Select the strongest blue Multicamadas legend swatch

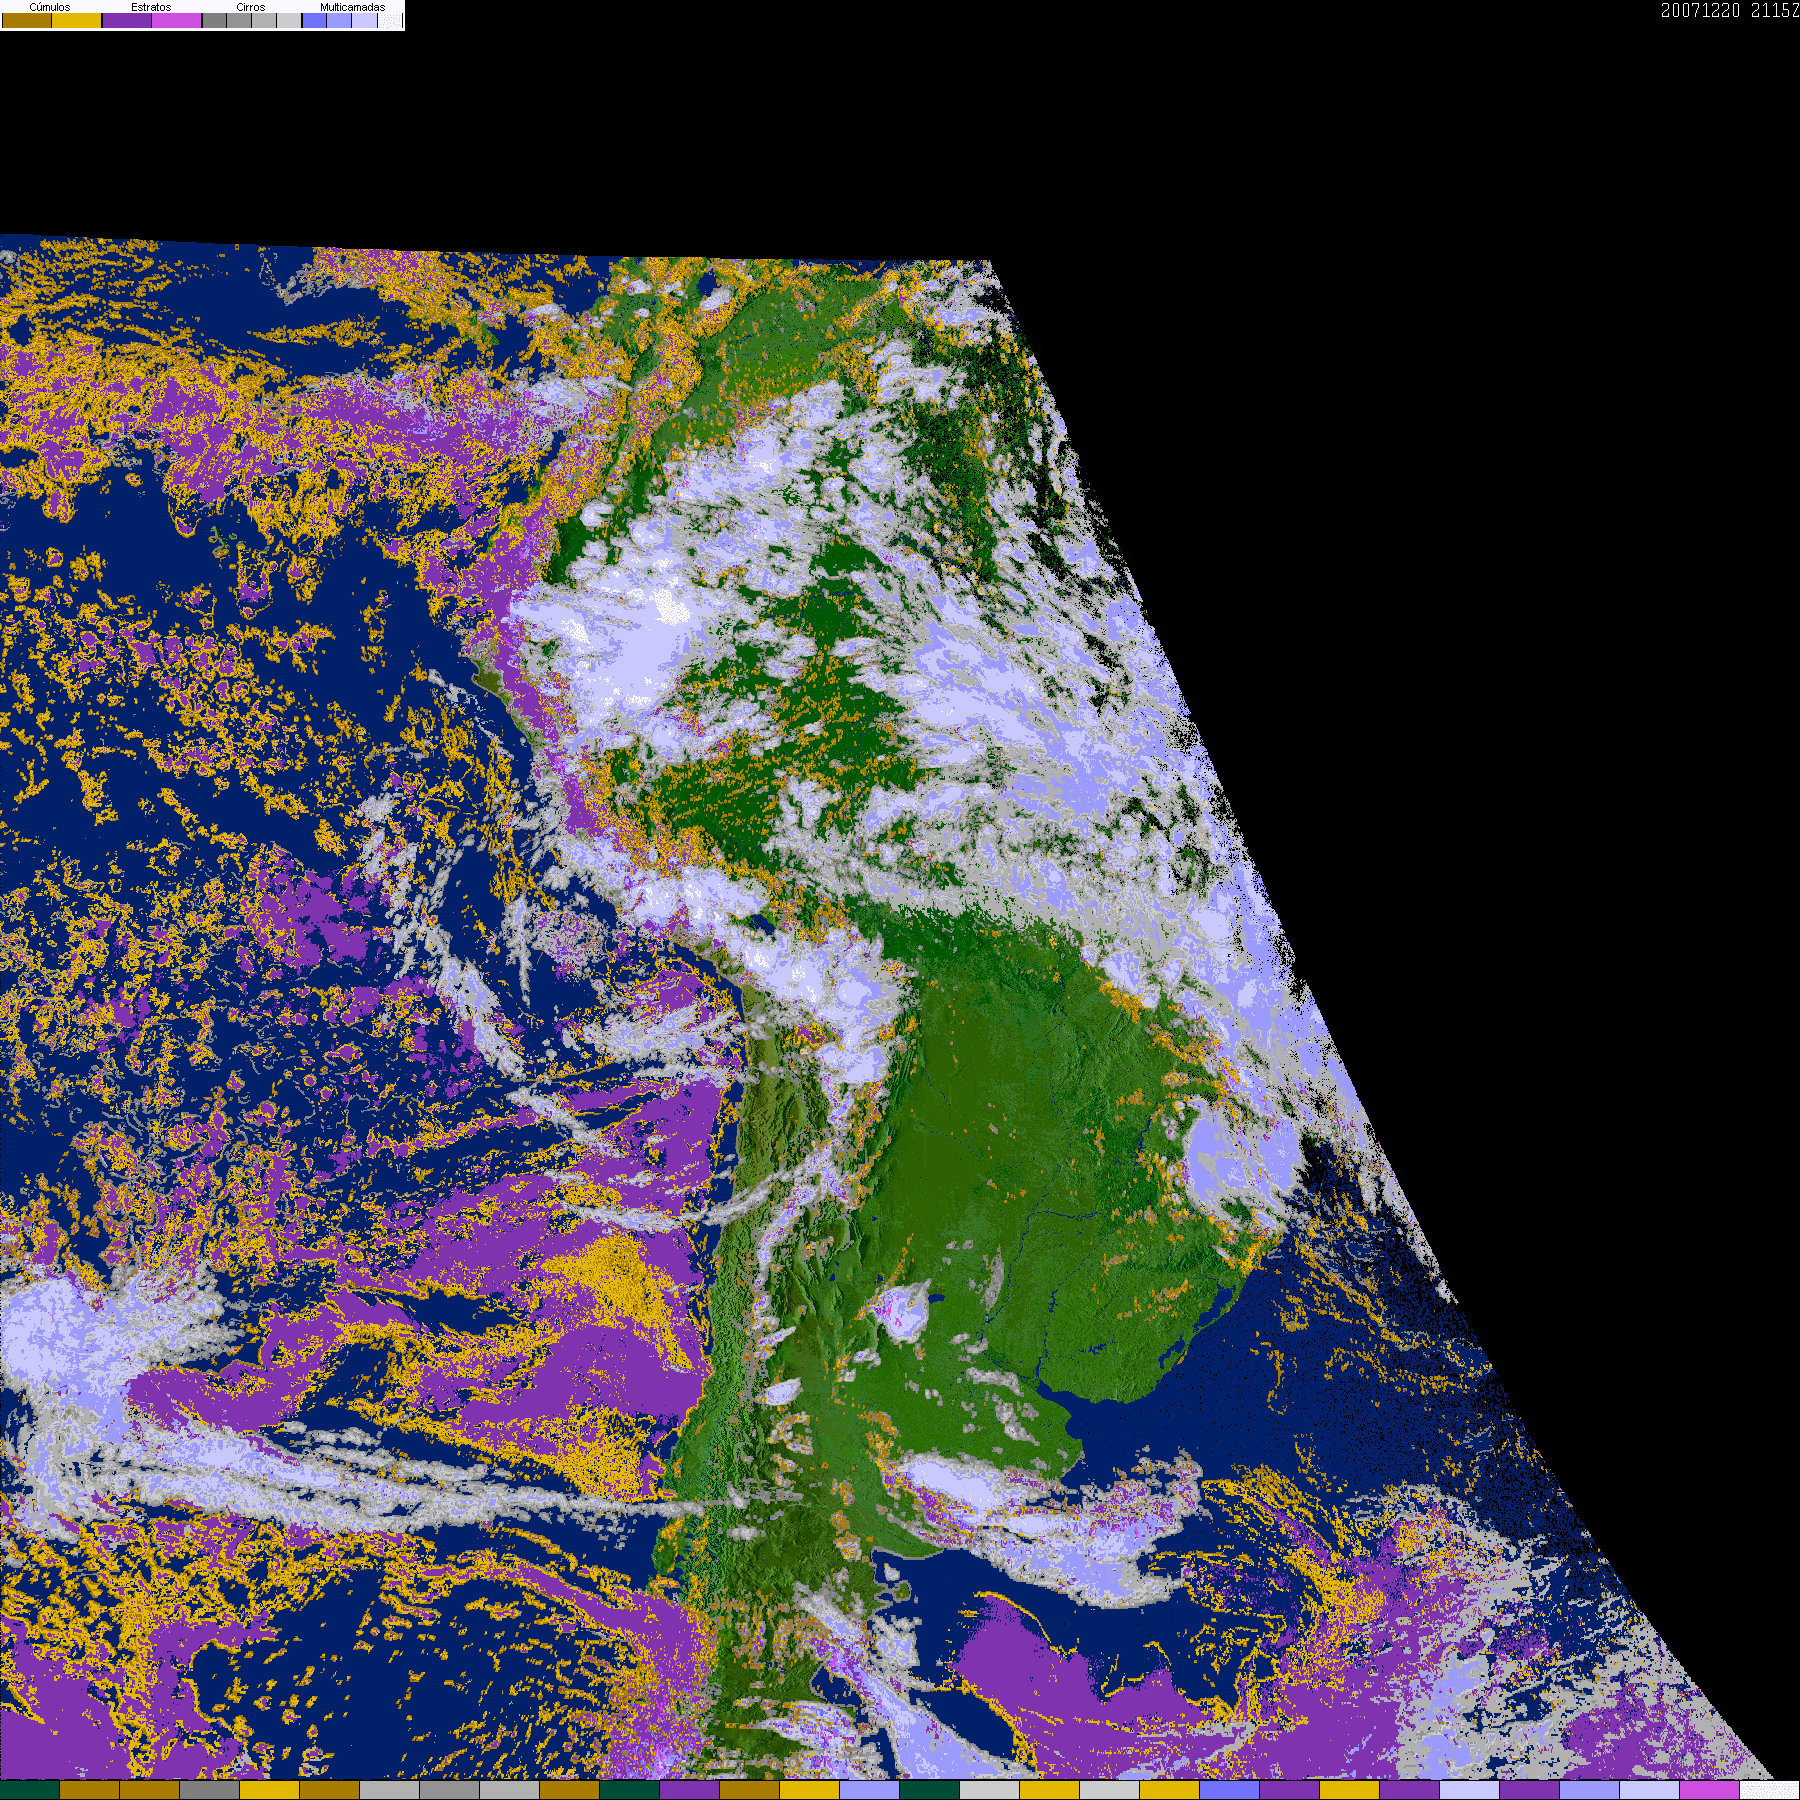[x=314, y=20]
